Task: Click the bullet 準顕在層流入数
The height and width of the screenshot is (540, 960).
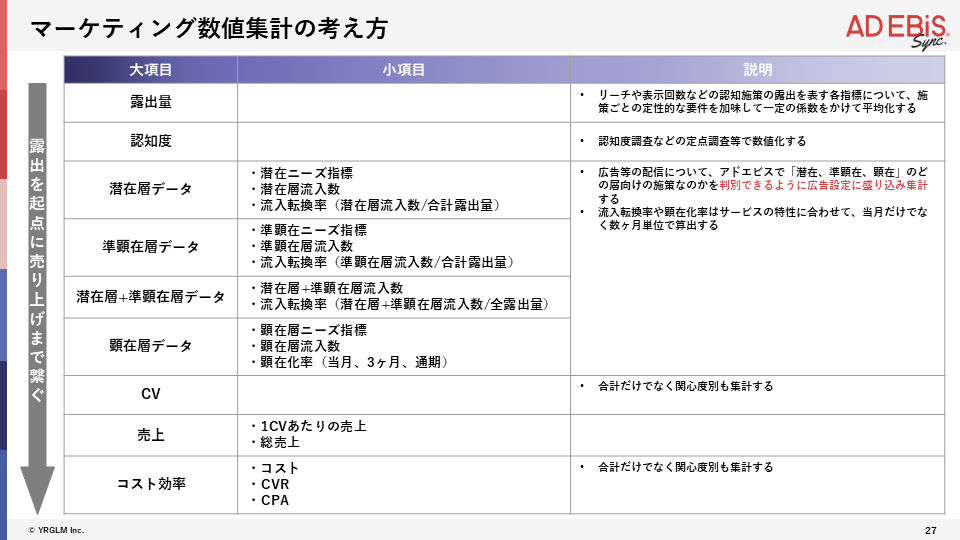Action: tap(301, 246)
